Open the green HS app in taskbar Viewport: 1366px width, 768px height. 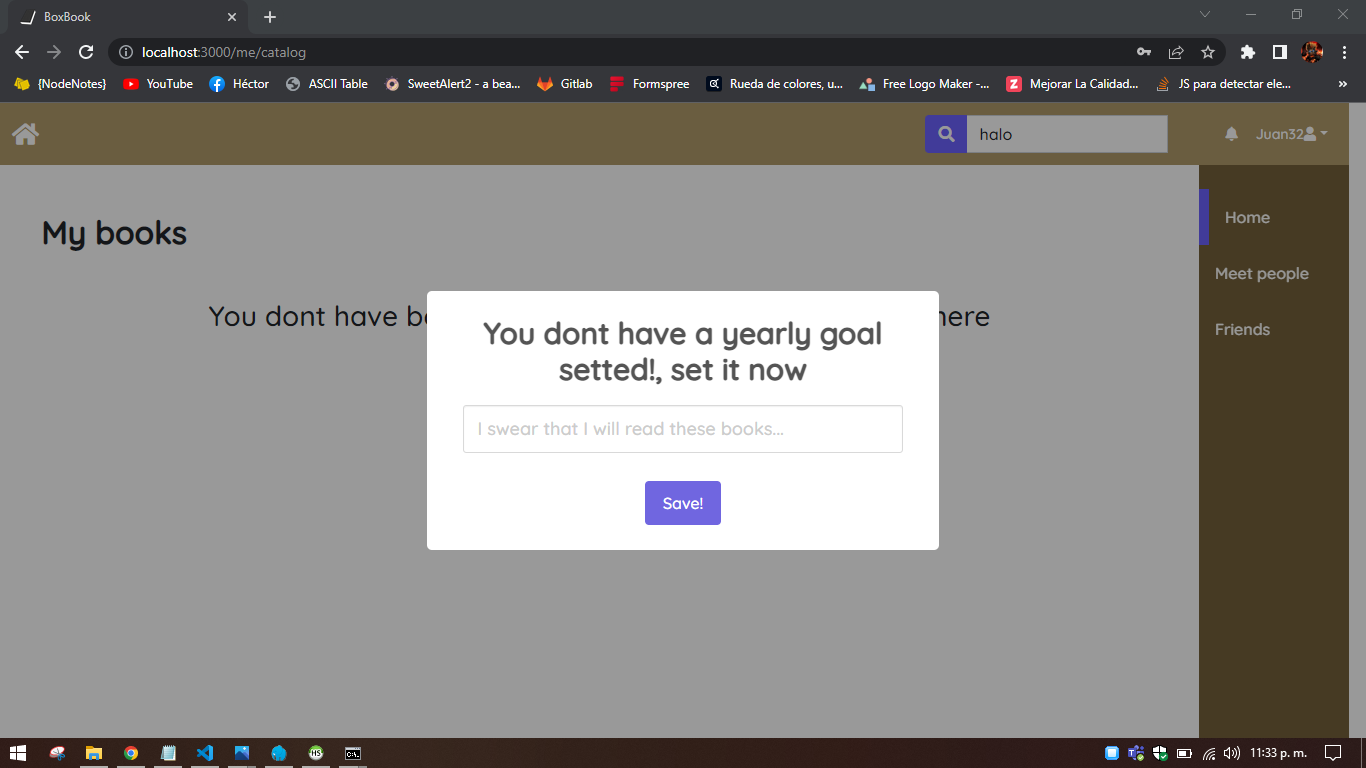[316, 753]
